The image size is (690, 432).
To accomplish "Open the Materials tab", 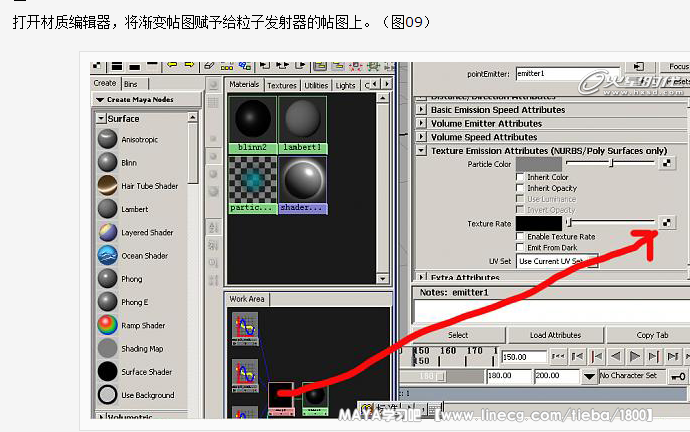I will click(244, 84).
